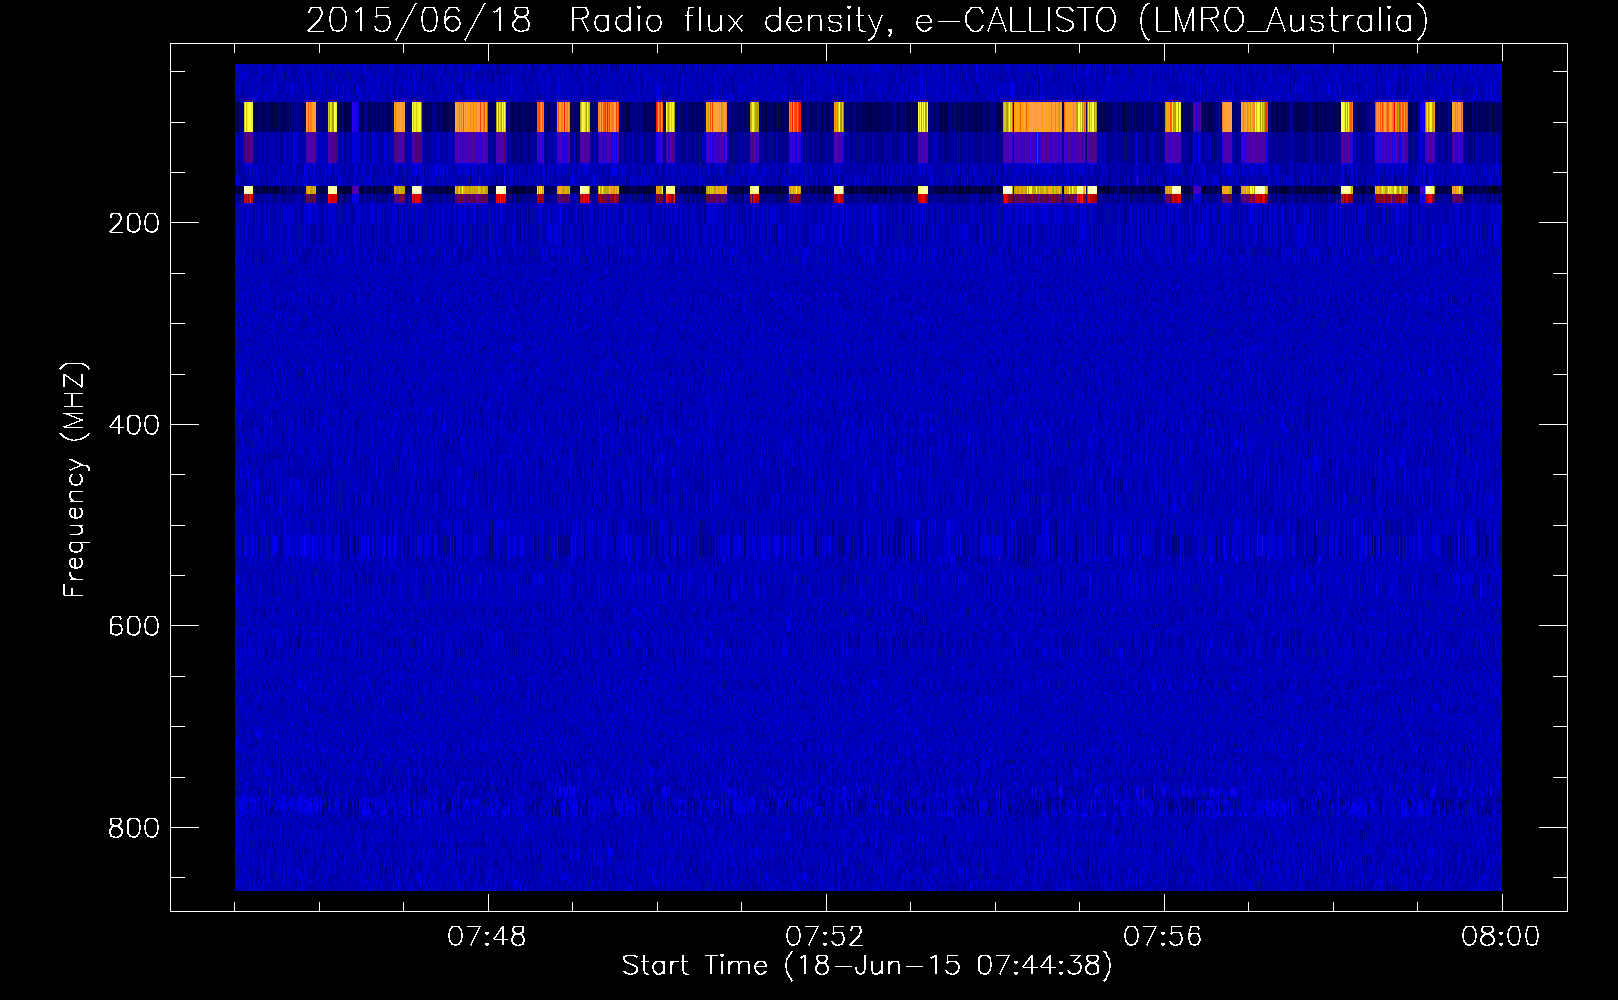The width and height of the screenshot is (1618, 1000).
Task: Click the '600' frequency tick label
Action: click(x=134, y=626)
